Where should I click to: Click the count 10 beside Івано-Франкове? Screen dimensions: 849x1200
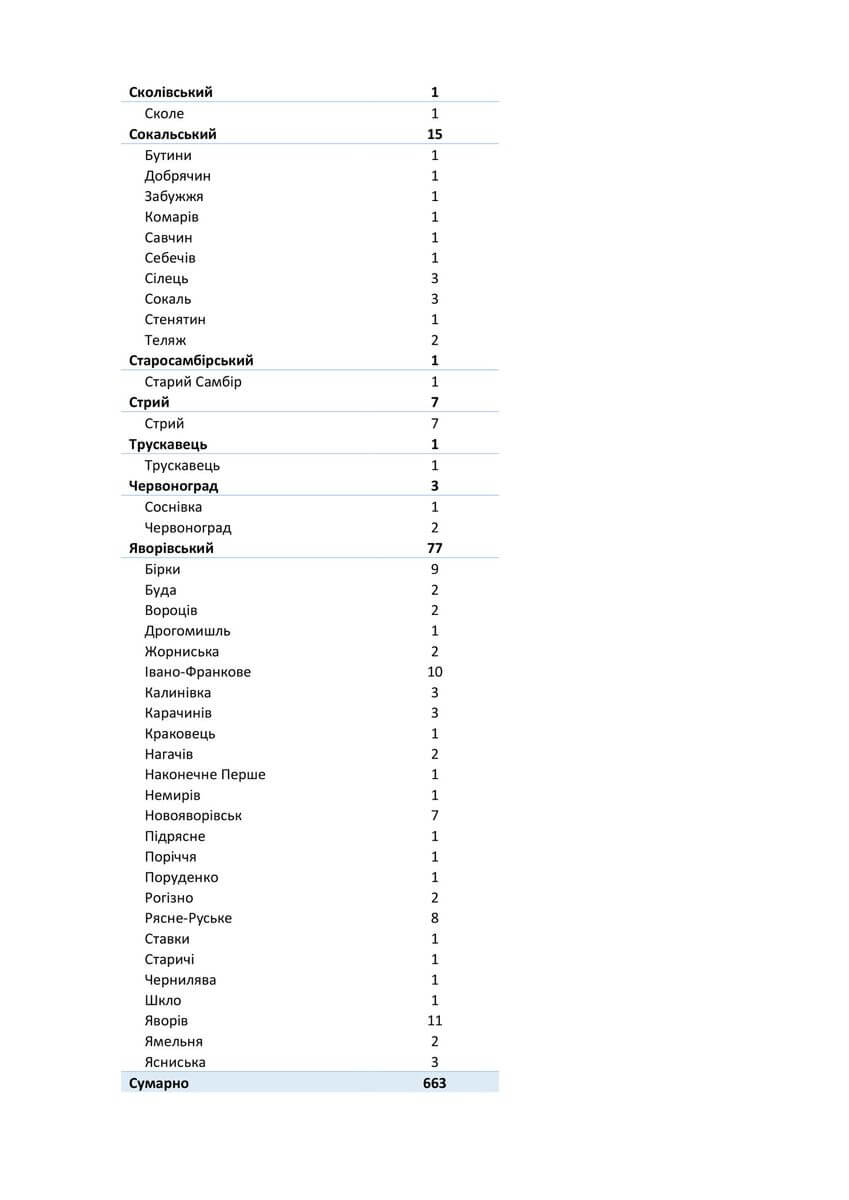435,672
